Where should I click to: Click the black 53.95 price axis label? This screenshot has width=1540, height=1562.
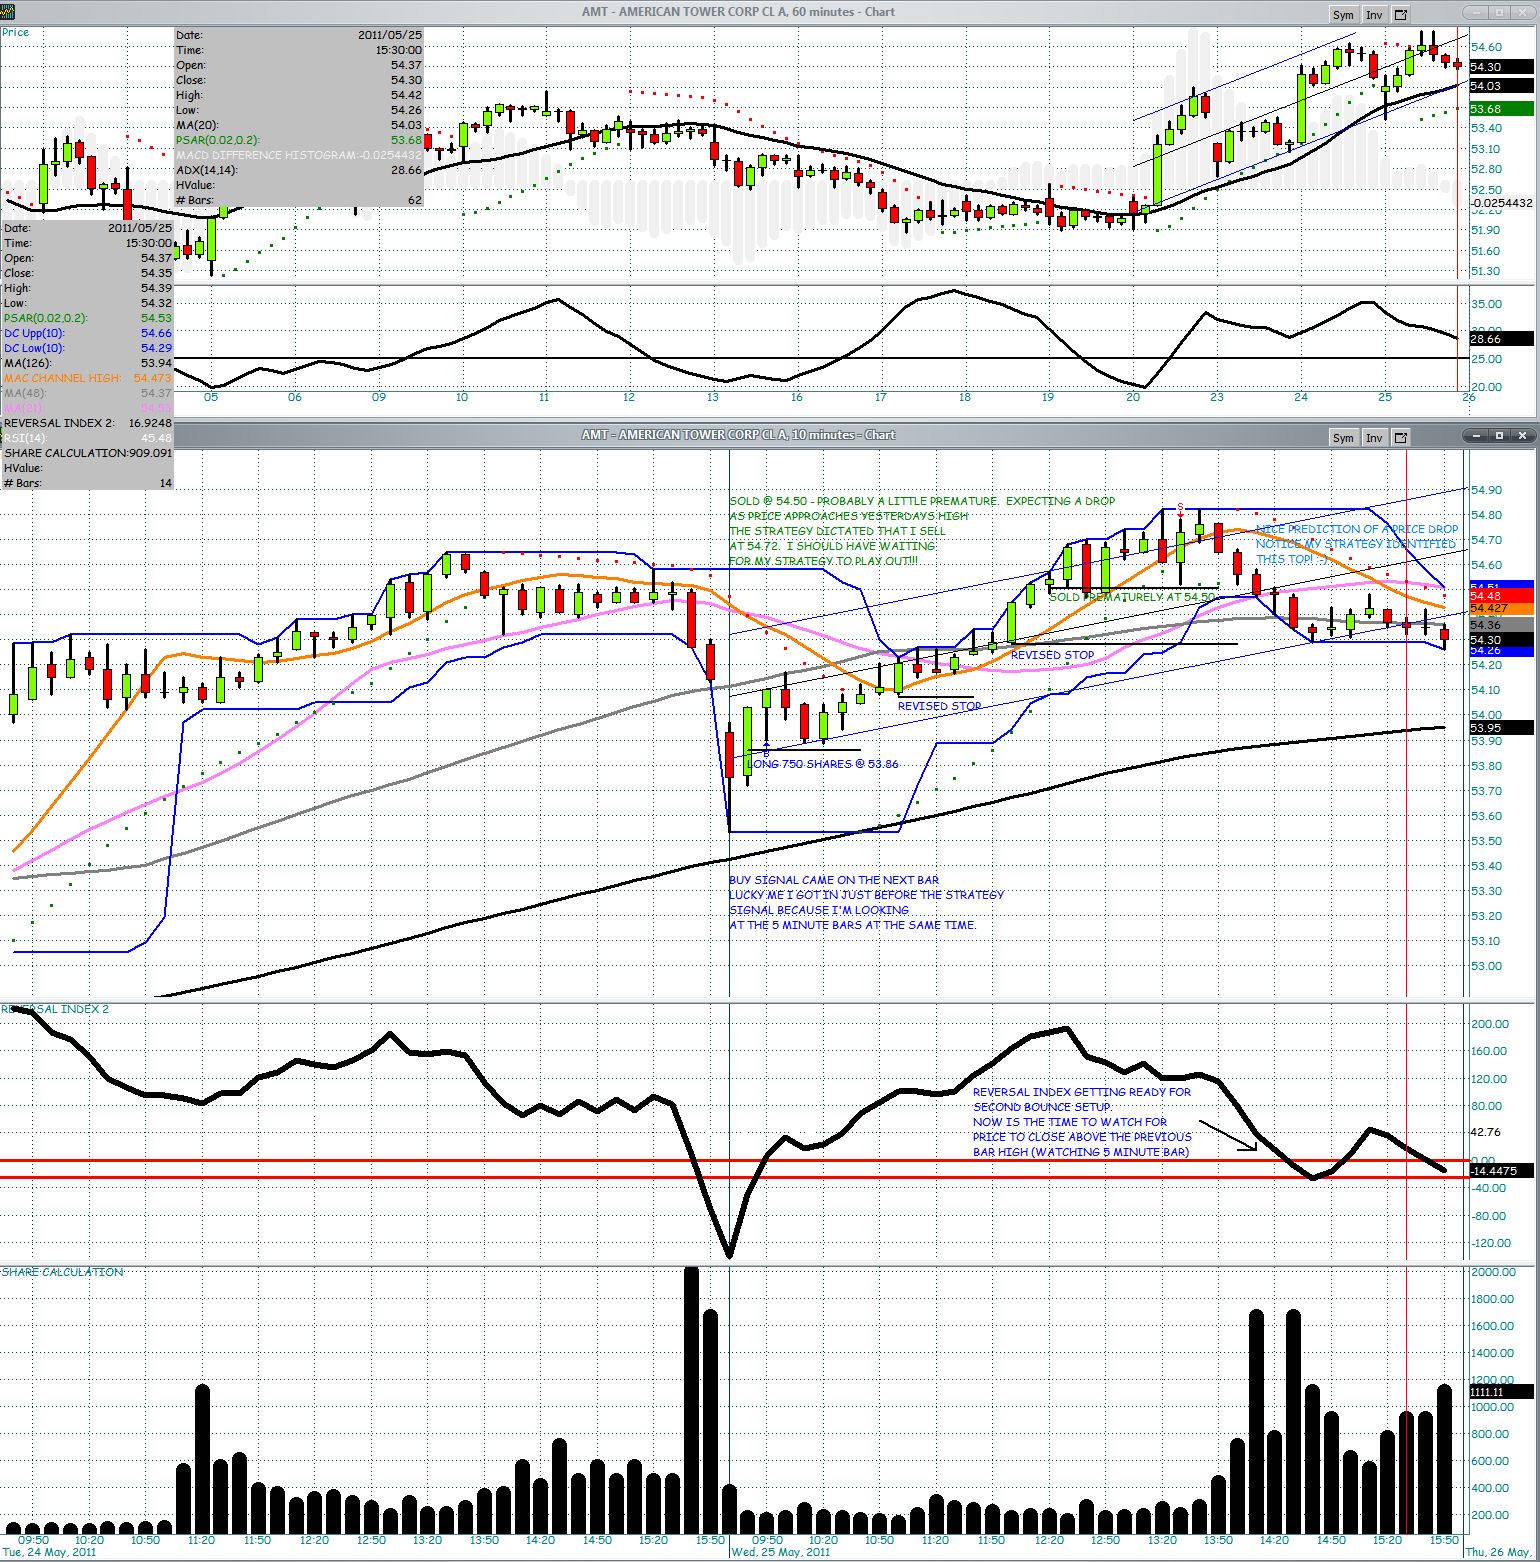(1501, 728)
